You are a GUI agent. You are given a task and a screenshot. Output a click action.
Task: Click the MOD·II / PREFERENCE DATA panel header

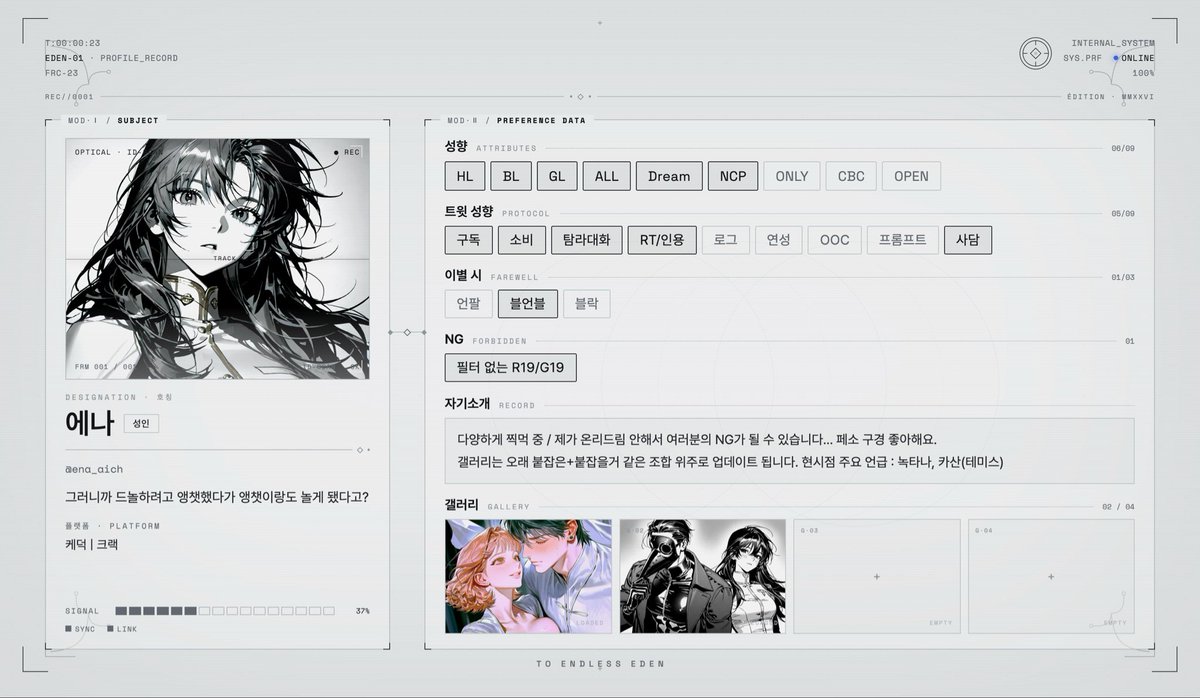coord(516,120)
